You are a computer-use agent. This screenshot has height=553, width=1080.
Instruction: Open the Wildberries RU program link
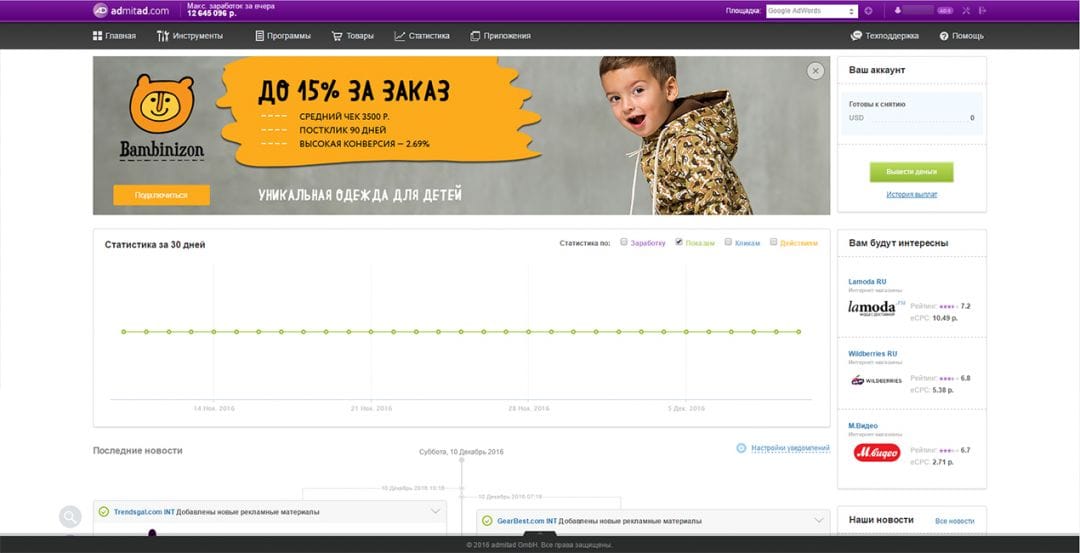click(873, 353)
